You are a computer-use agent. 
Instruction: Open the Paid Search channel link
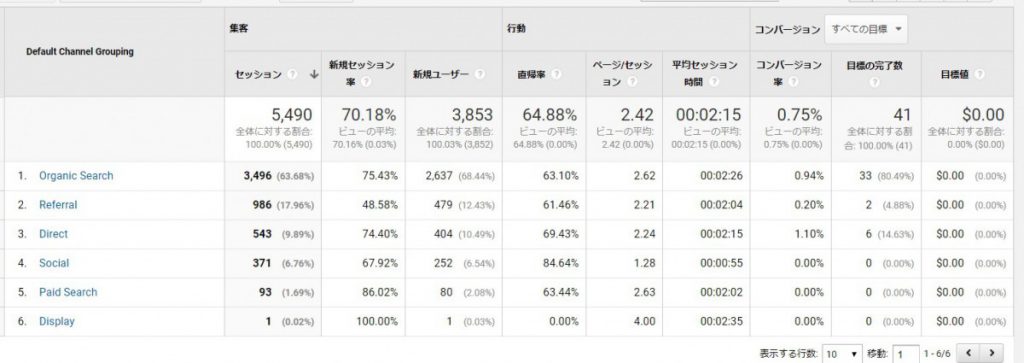tap(68, 292)
